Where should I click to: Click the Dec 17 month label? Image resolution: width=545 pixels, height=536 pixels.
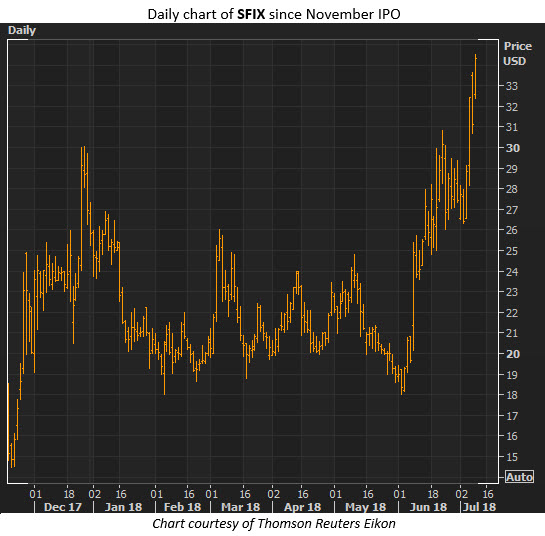pyautogui.click(x=63, y=507)
